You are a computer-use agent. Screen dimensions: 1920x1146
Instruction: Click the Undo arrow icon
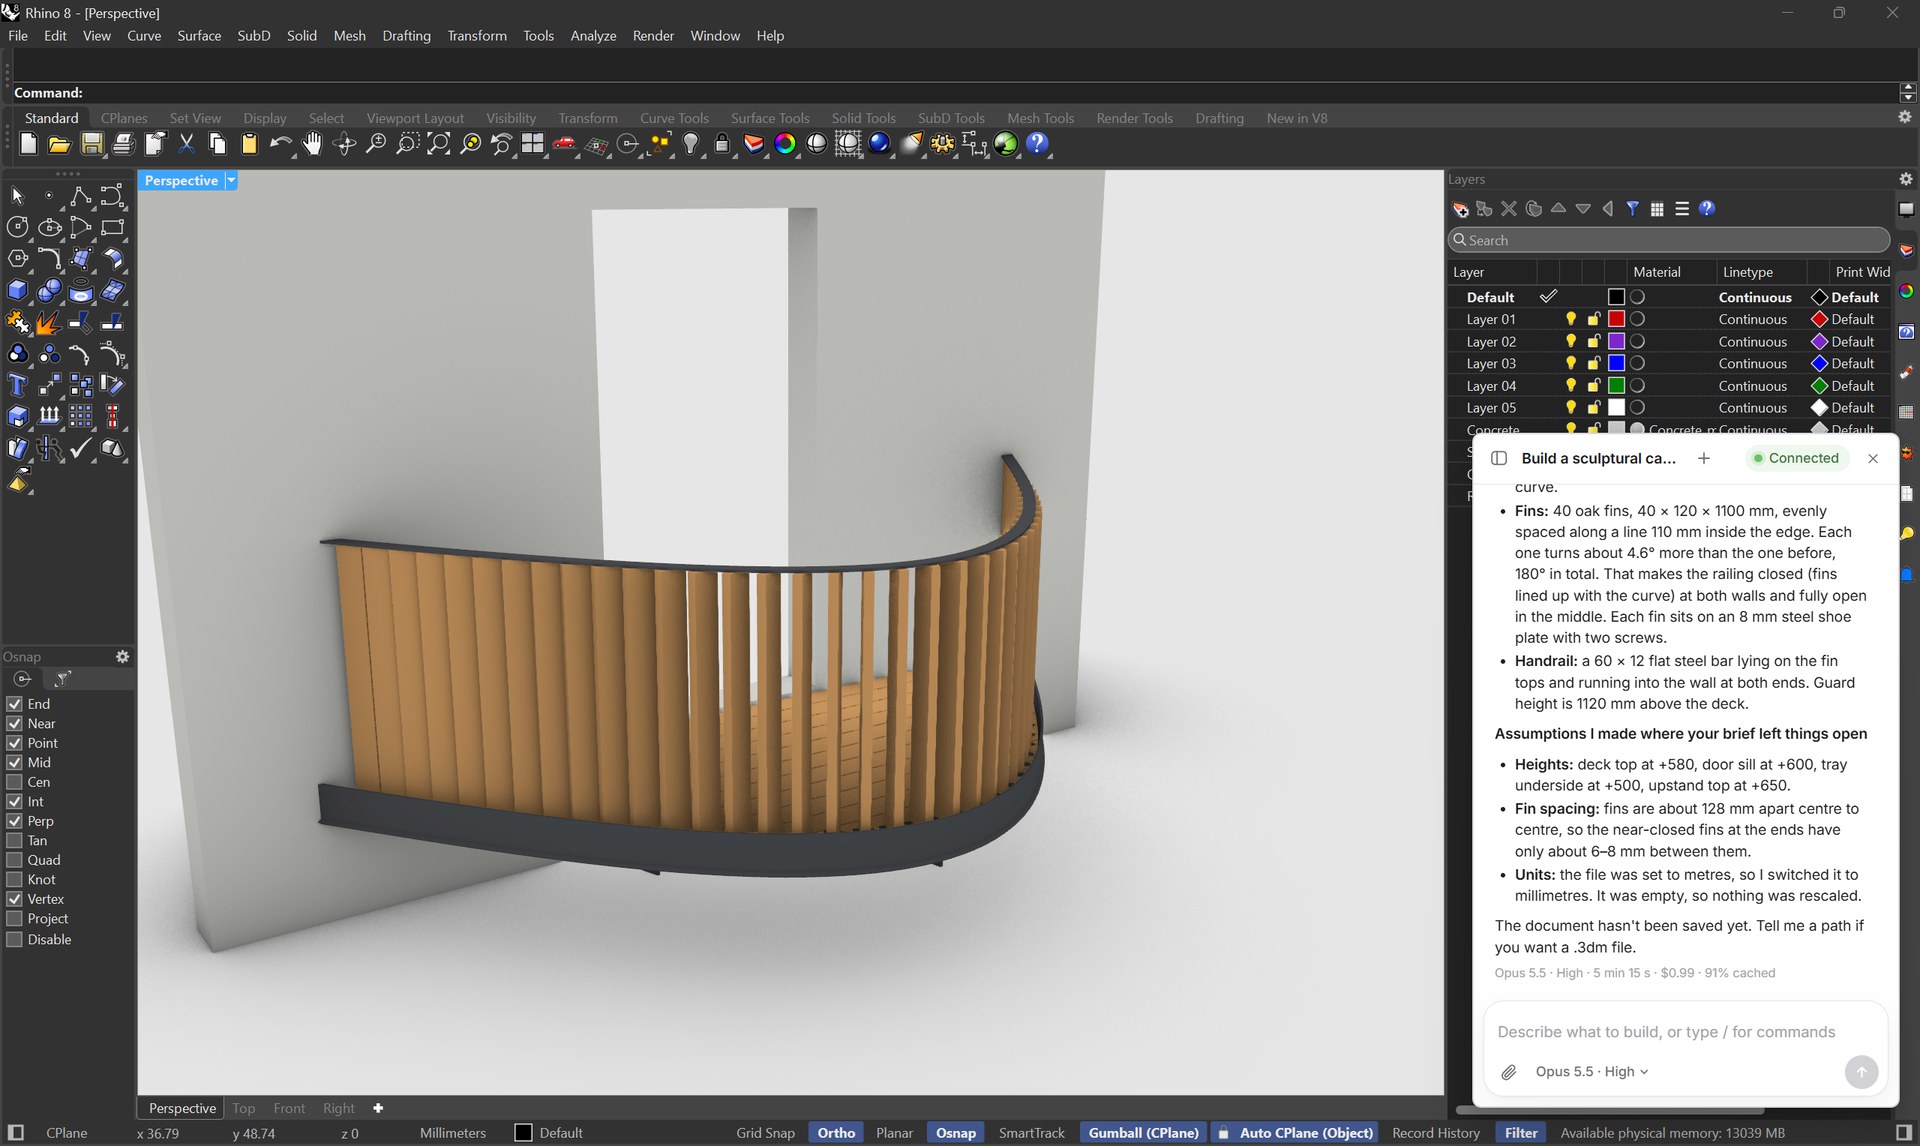[281, 144]
